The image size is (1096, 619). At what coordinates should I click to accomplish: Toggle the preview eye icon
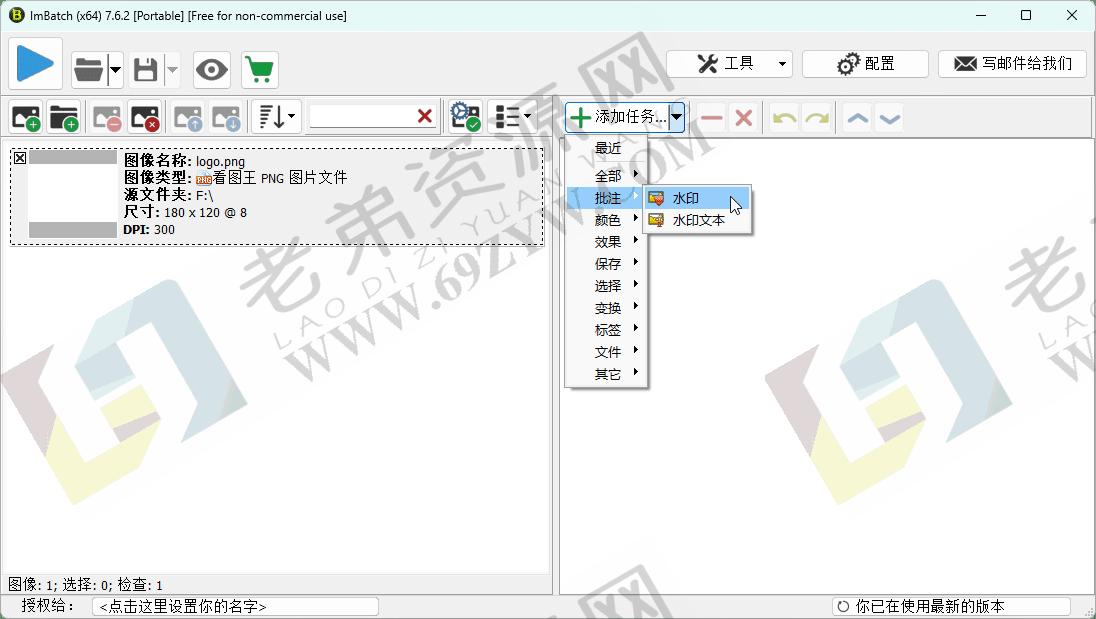click(x=212, y=70)
